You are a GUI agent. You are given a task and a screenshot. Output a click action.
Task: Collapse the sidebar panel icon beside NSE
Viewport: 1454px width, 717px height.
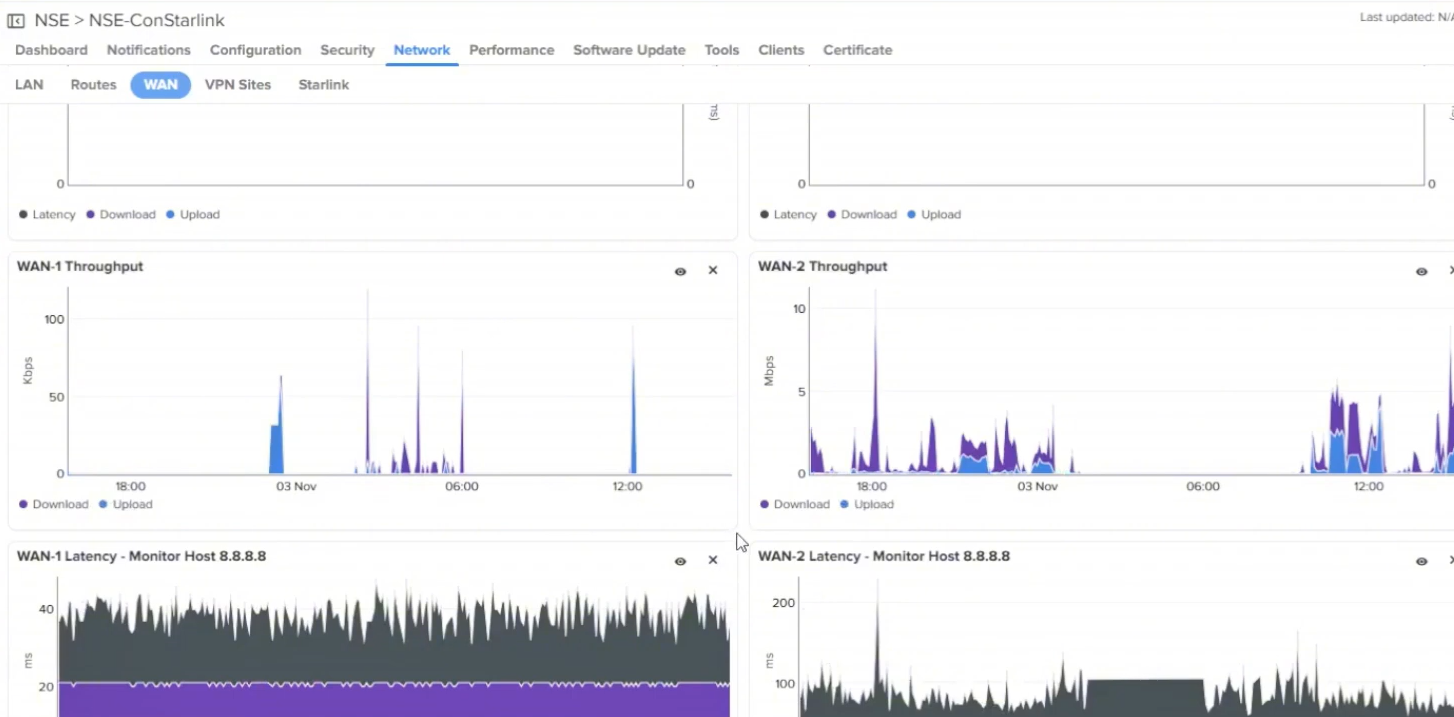pos(16,21)
